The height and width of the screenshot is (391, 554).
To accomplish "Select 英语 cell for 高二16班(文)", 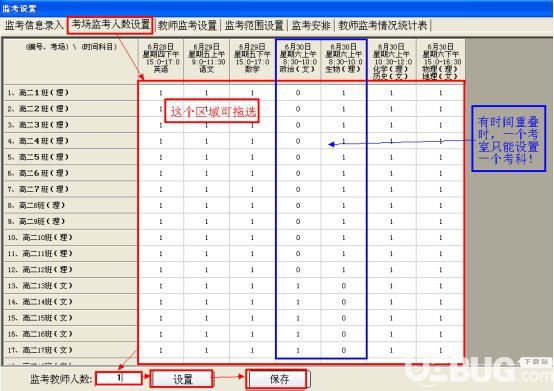I will [161, 334].
